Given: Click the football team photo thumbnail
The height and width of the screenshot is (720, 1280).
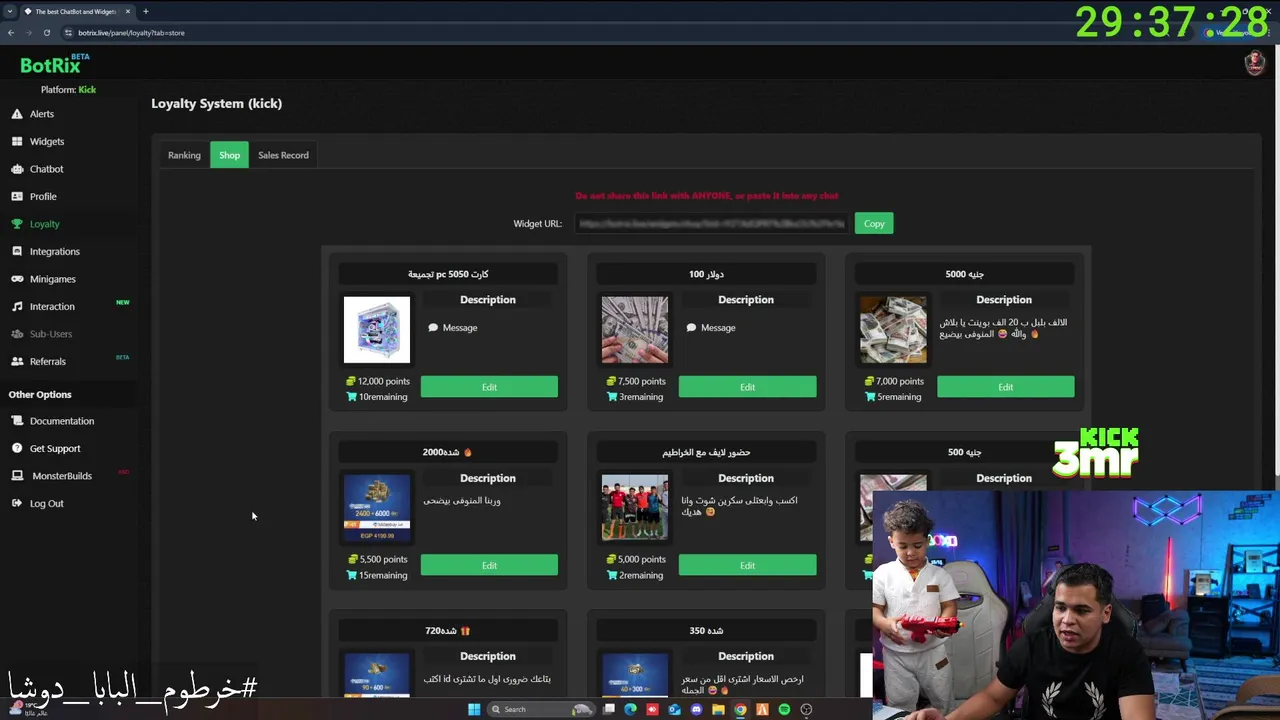Looking at the screenshot, I should pos(635,507).
